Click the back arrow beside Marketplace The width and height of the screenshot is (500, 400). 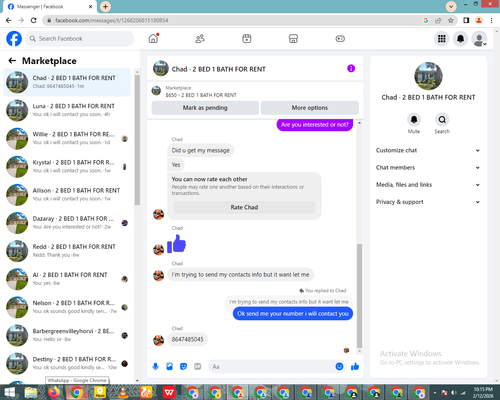click(12, 61)
